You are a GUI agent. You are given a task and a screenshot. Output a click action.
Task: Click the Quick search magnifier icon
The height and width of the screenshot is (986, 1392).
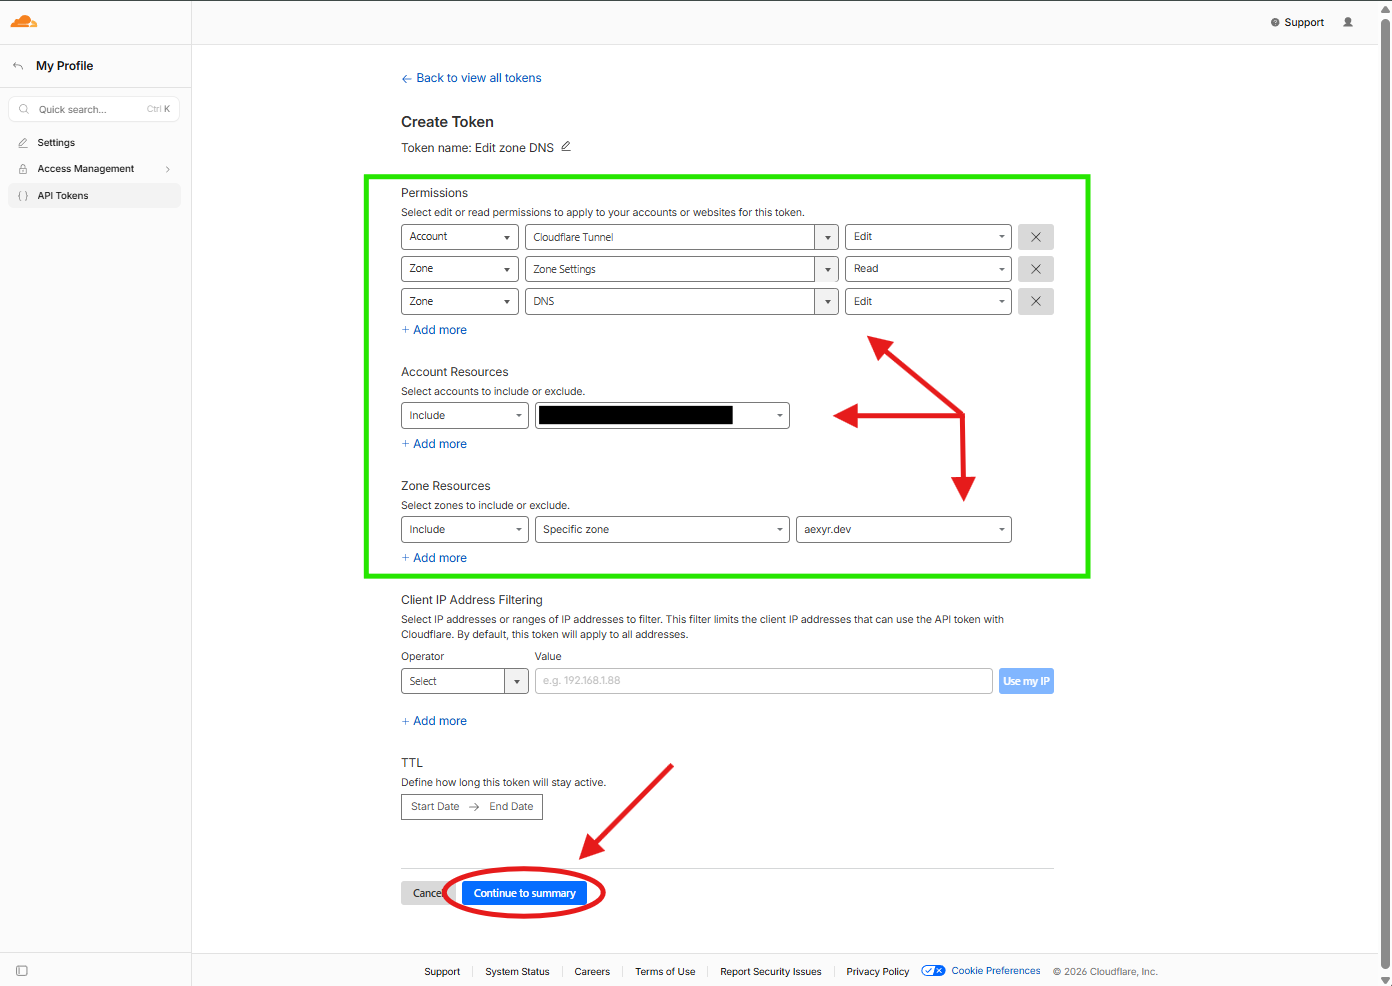(24, 109)
